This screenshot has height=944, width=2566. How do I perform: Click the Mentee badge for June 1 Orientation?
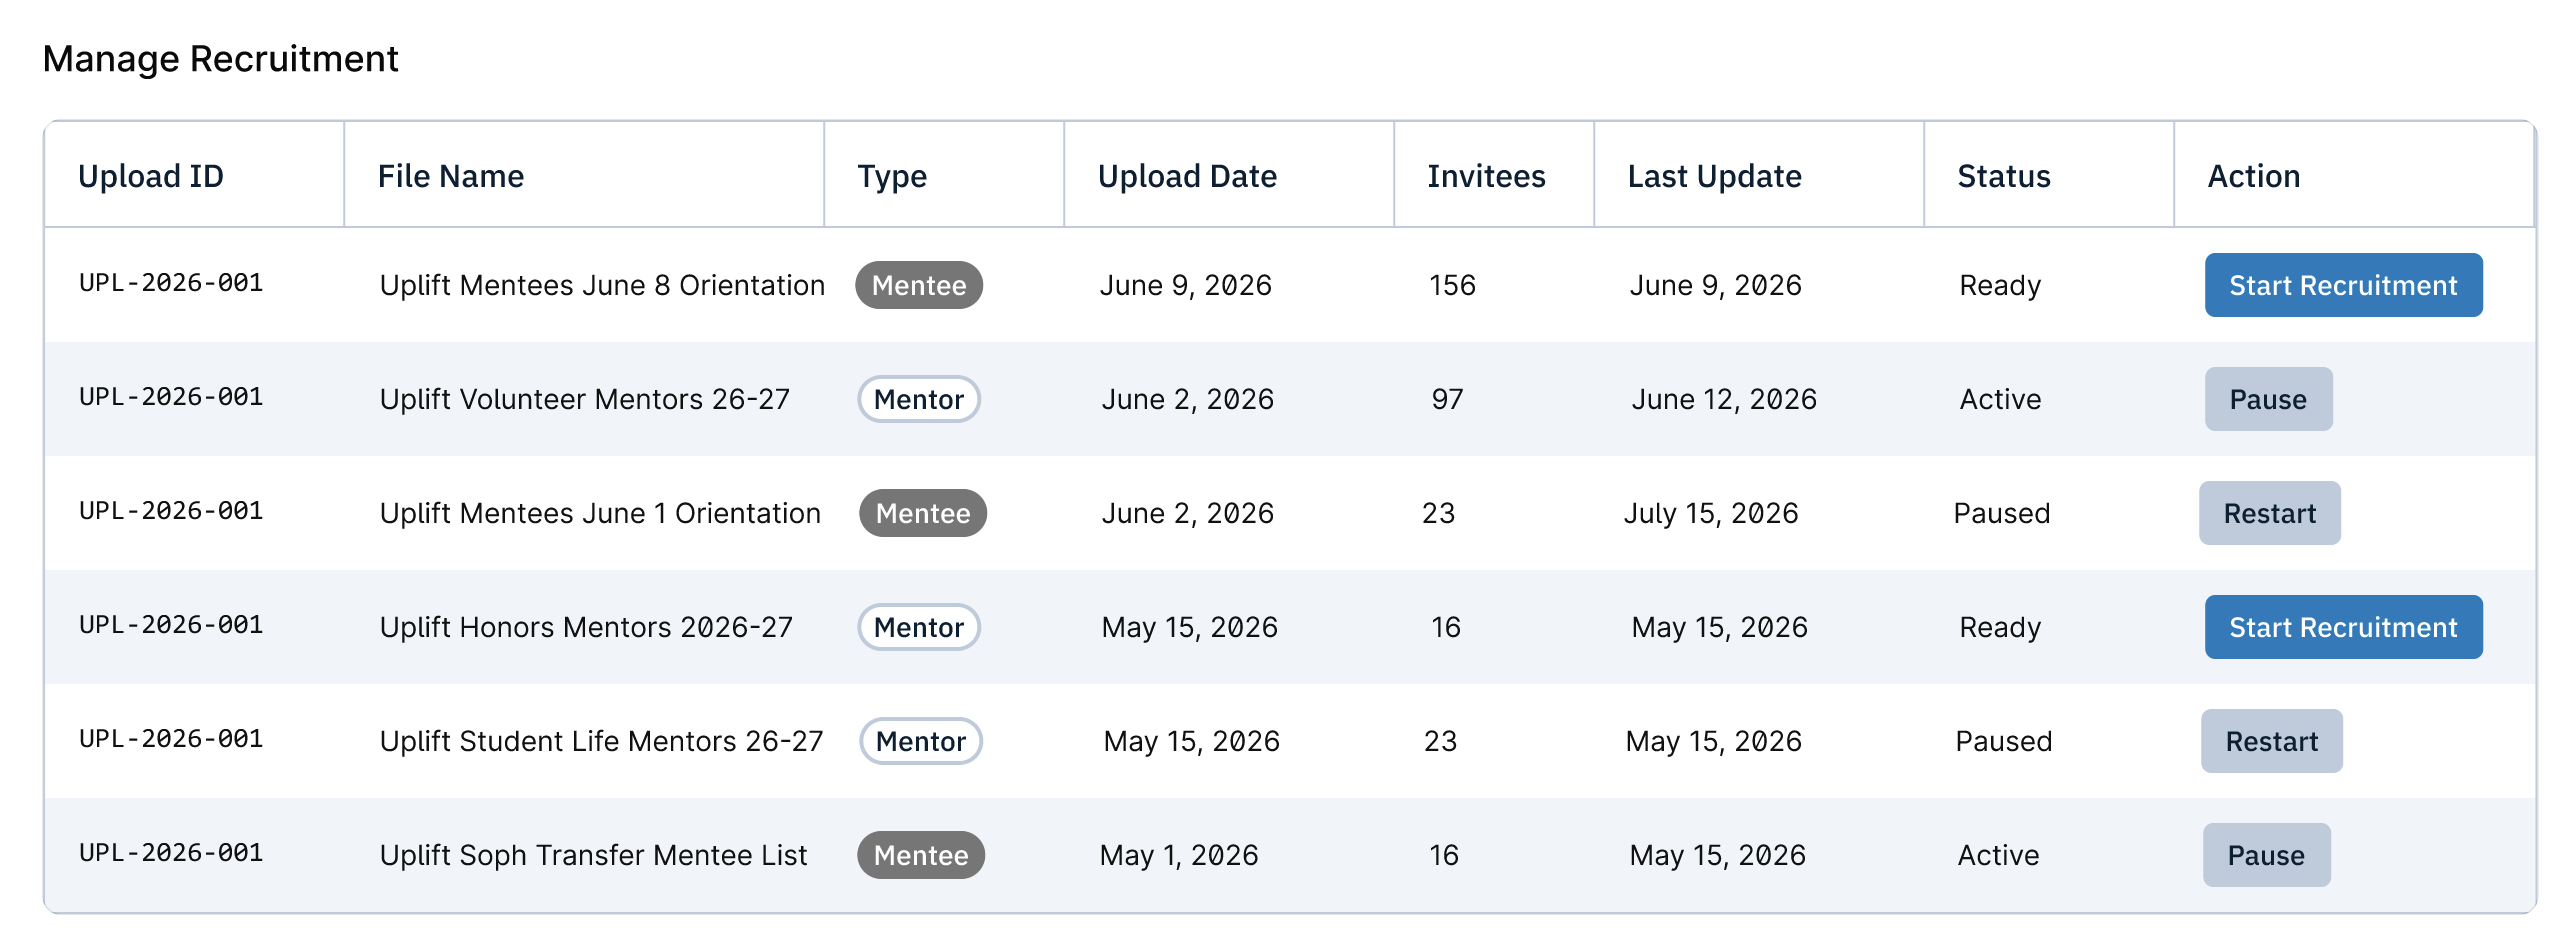923,513
